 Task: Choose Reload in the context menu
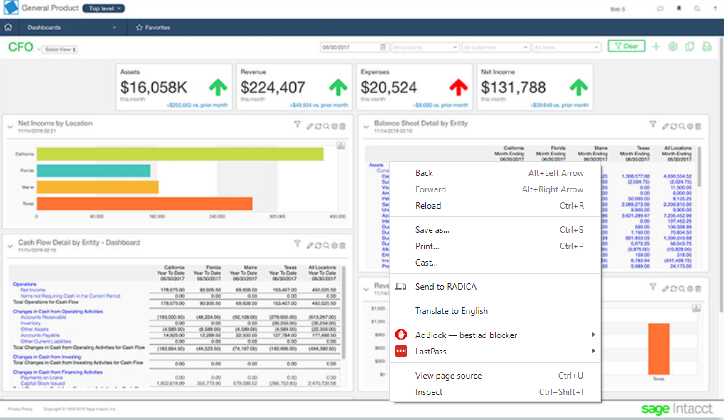[x=495, y=206]
